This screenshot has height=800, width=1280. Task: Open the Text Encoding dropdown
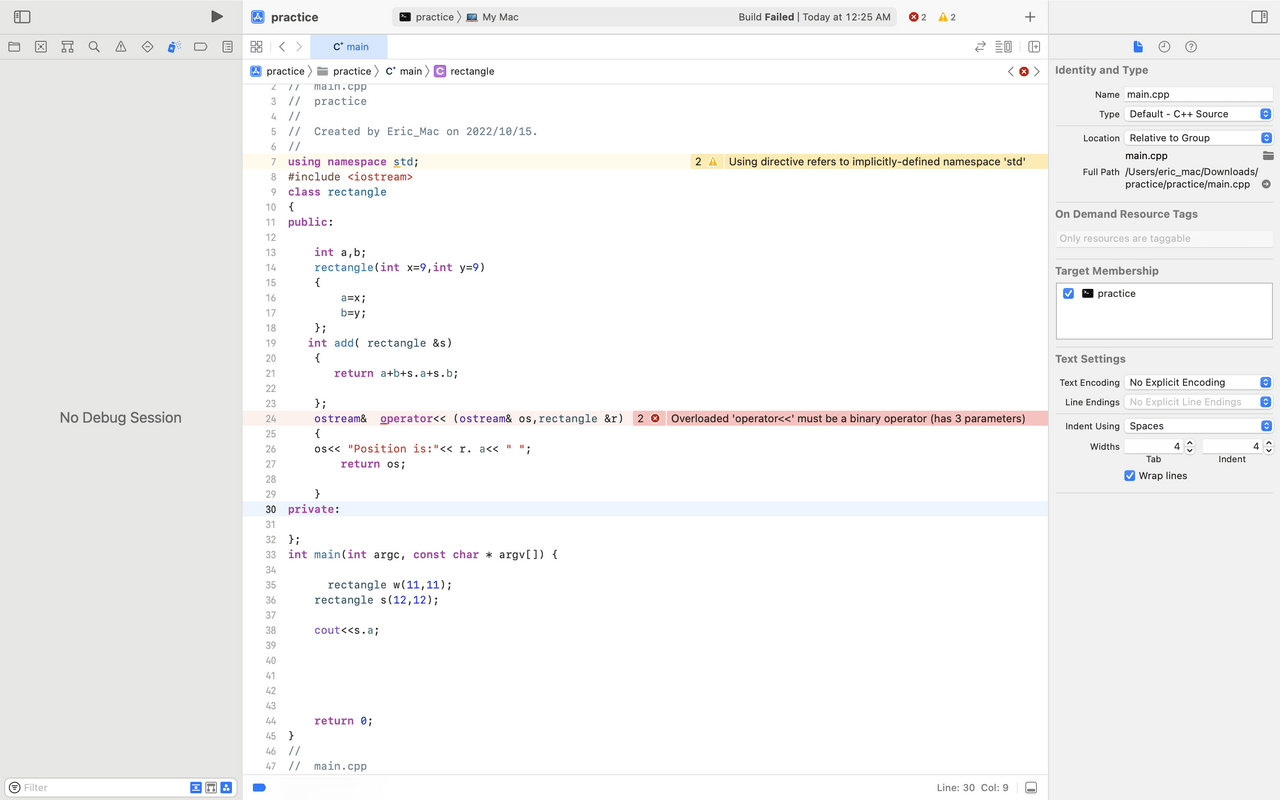(x=1198, y=382)
